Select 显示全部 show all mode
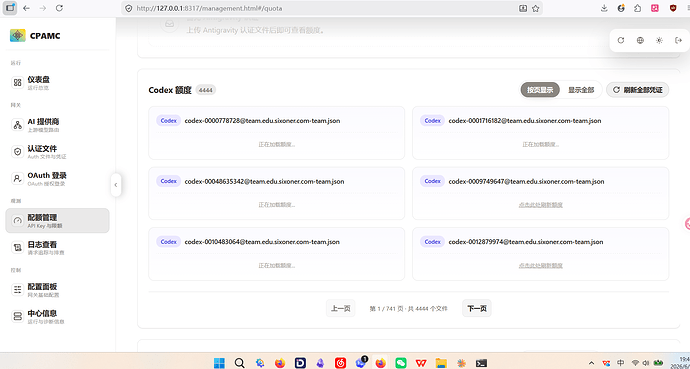This screenshot has height=369, width=690. 581,90
